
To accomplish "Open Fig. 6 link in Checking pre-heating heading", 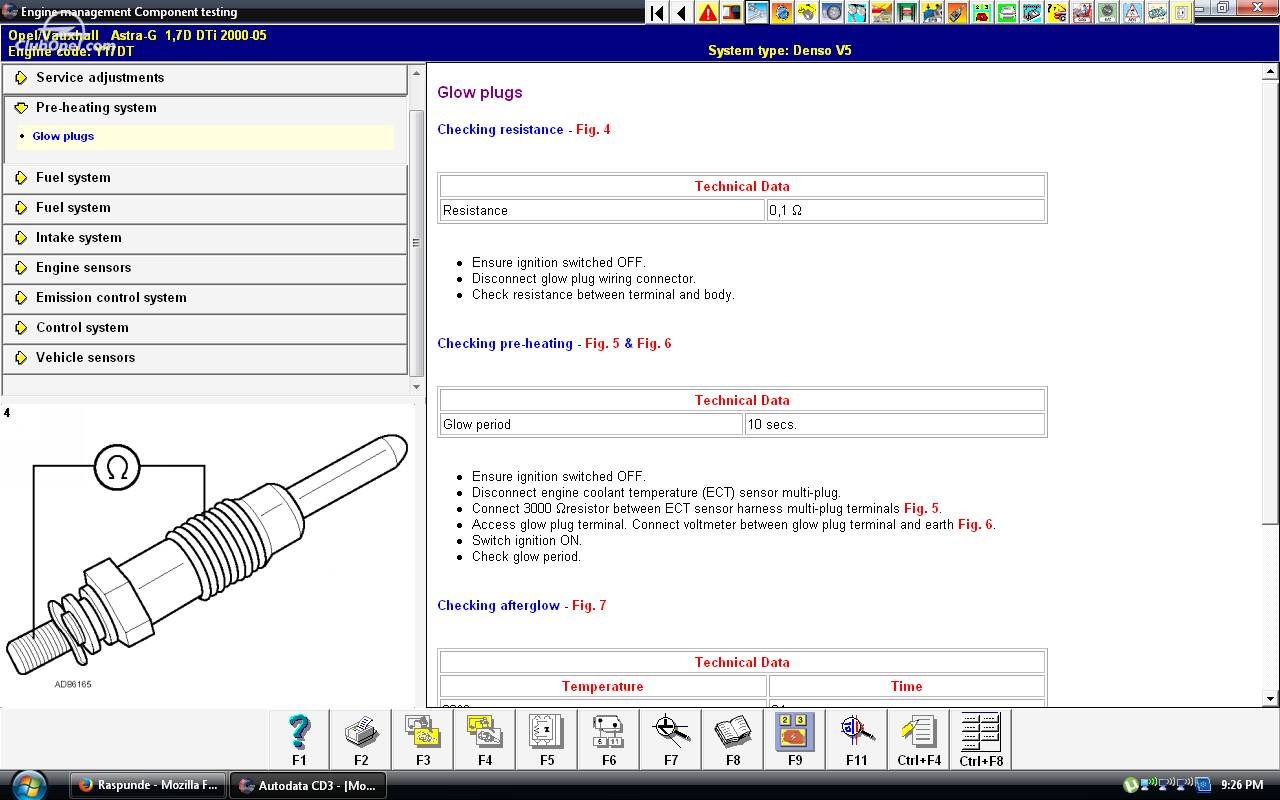I will (x=654, y=343).
